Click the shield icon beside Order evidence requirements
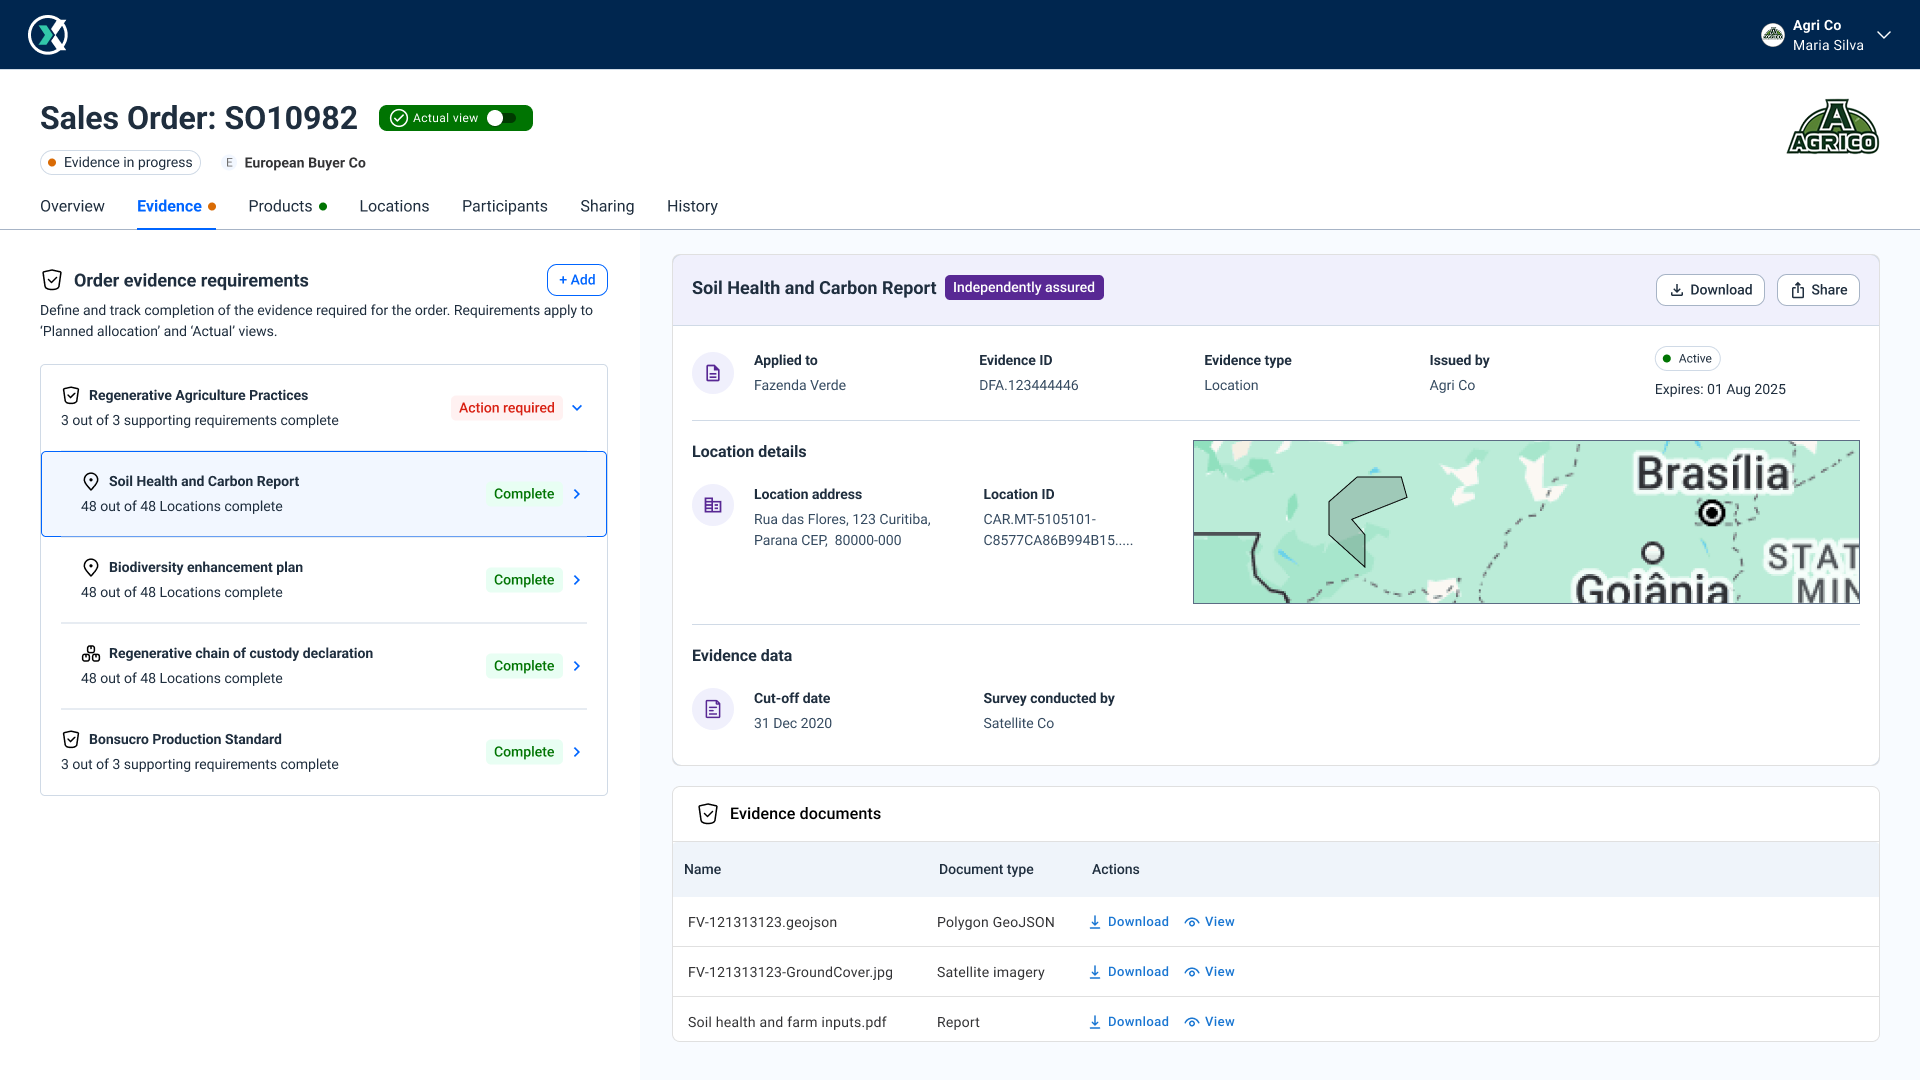1920x1080 pixels. coord(52,280)
